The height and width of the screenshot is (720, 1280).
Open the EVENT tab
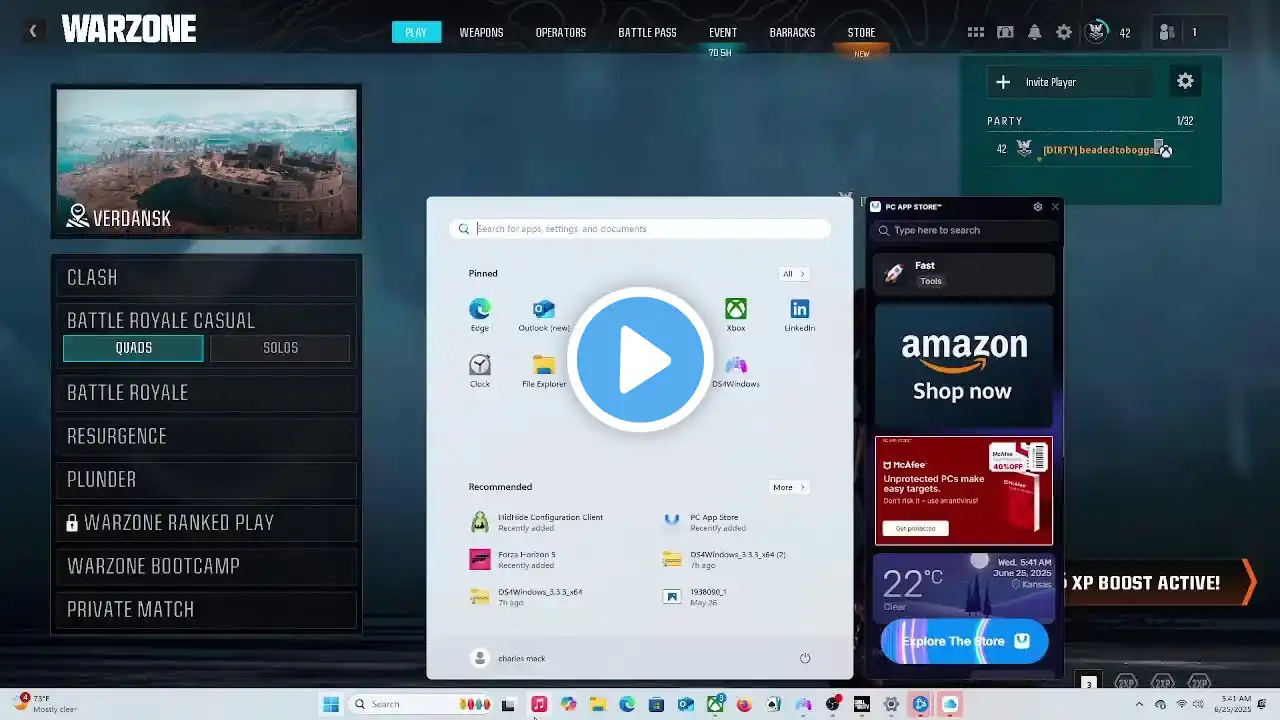click(723, 32)
